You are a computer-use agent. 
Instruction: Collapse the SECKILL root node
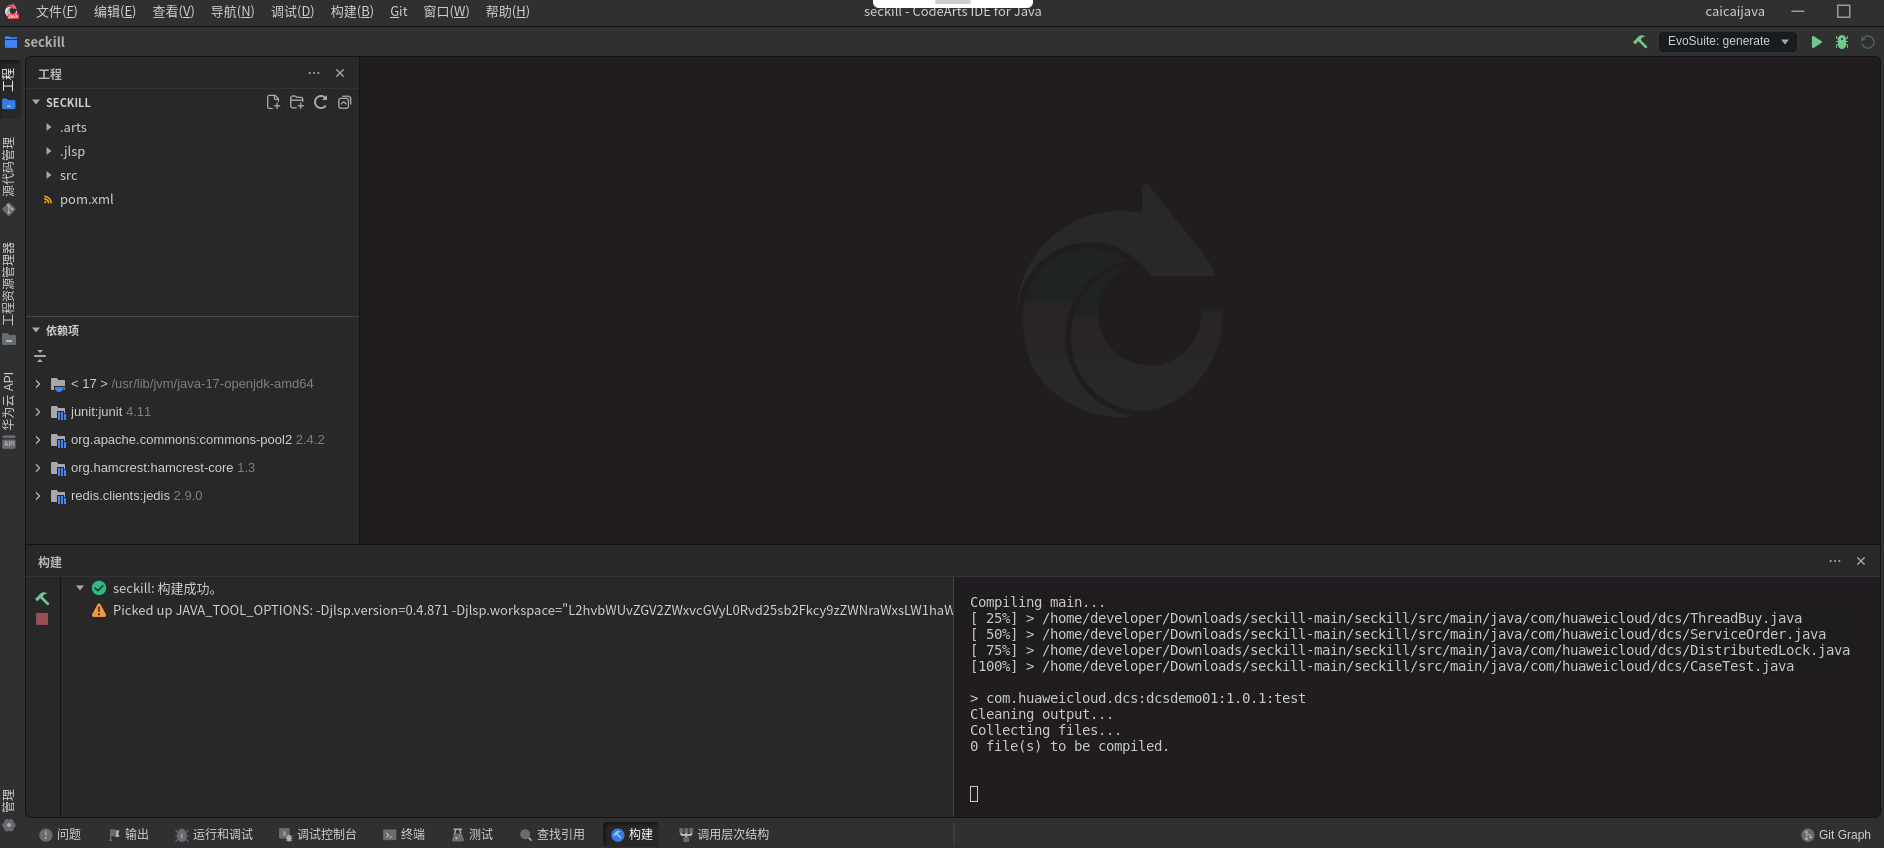36,102
